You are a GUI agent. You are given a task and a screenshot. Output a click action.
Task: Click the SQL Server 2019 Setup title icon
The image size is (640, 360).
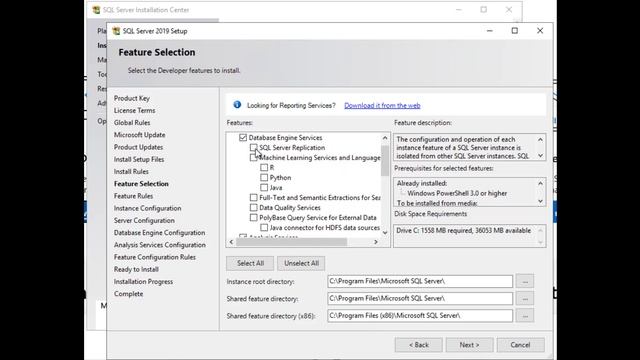[x=116, y=31]
